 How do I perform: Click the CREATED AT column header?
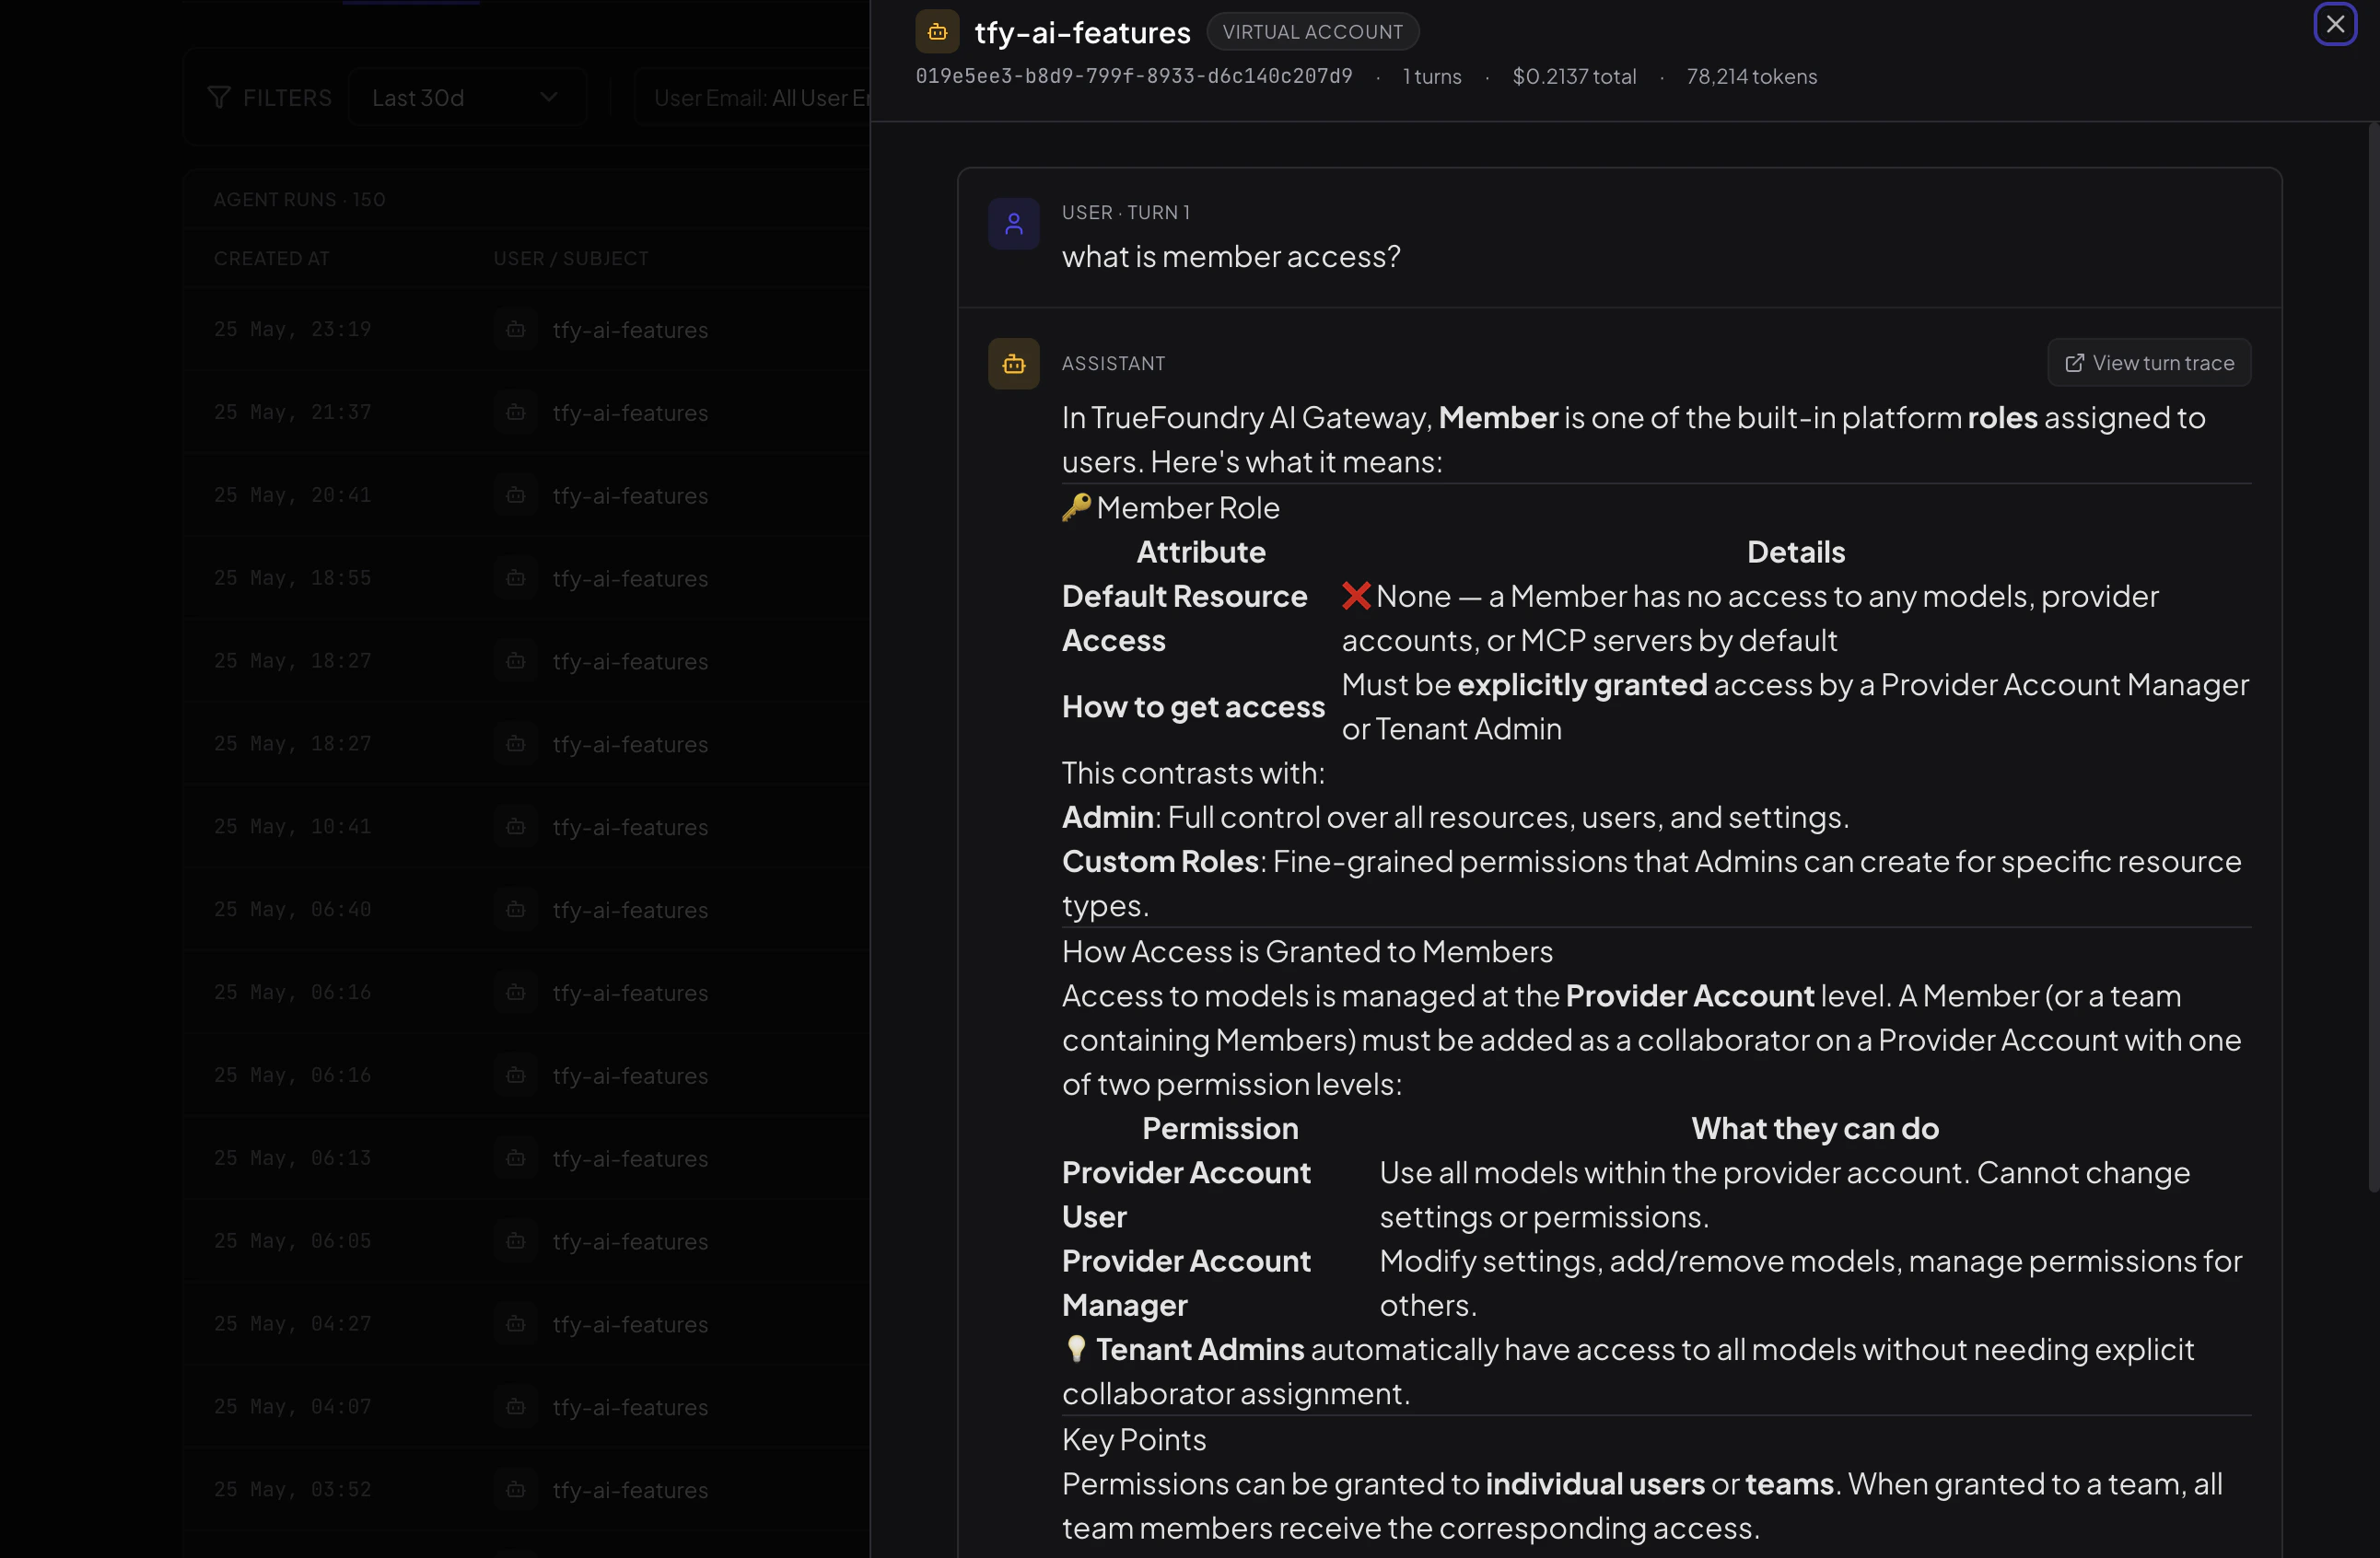pyautogui.click(x=271, y=258)
